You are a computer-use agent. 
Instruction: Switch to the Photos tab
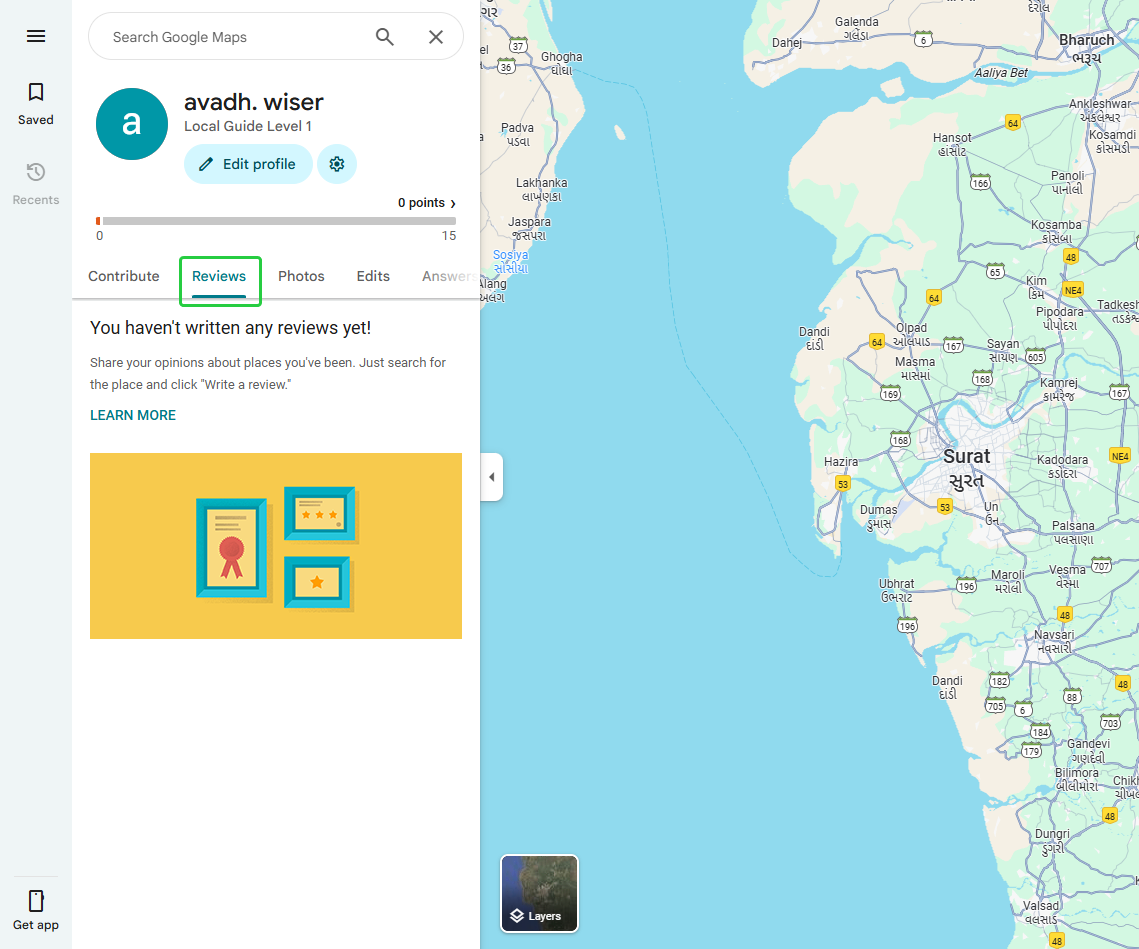coord(301,276)
